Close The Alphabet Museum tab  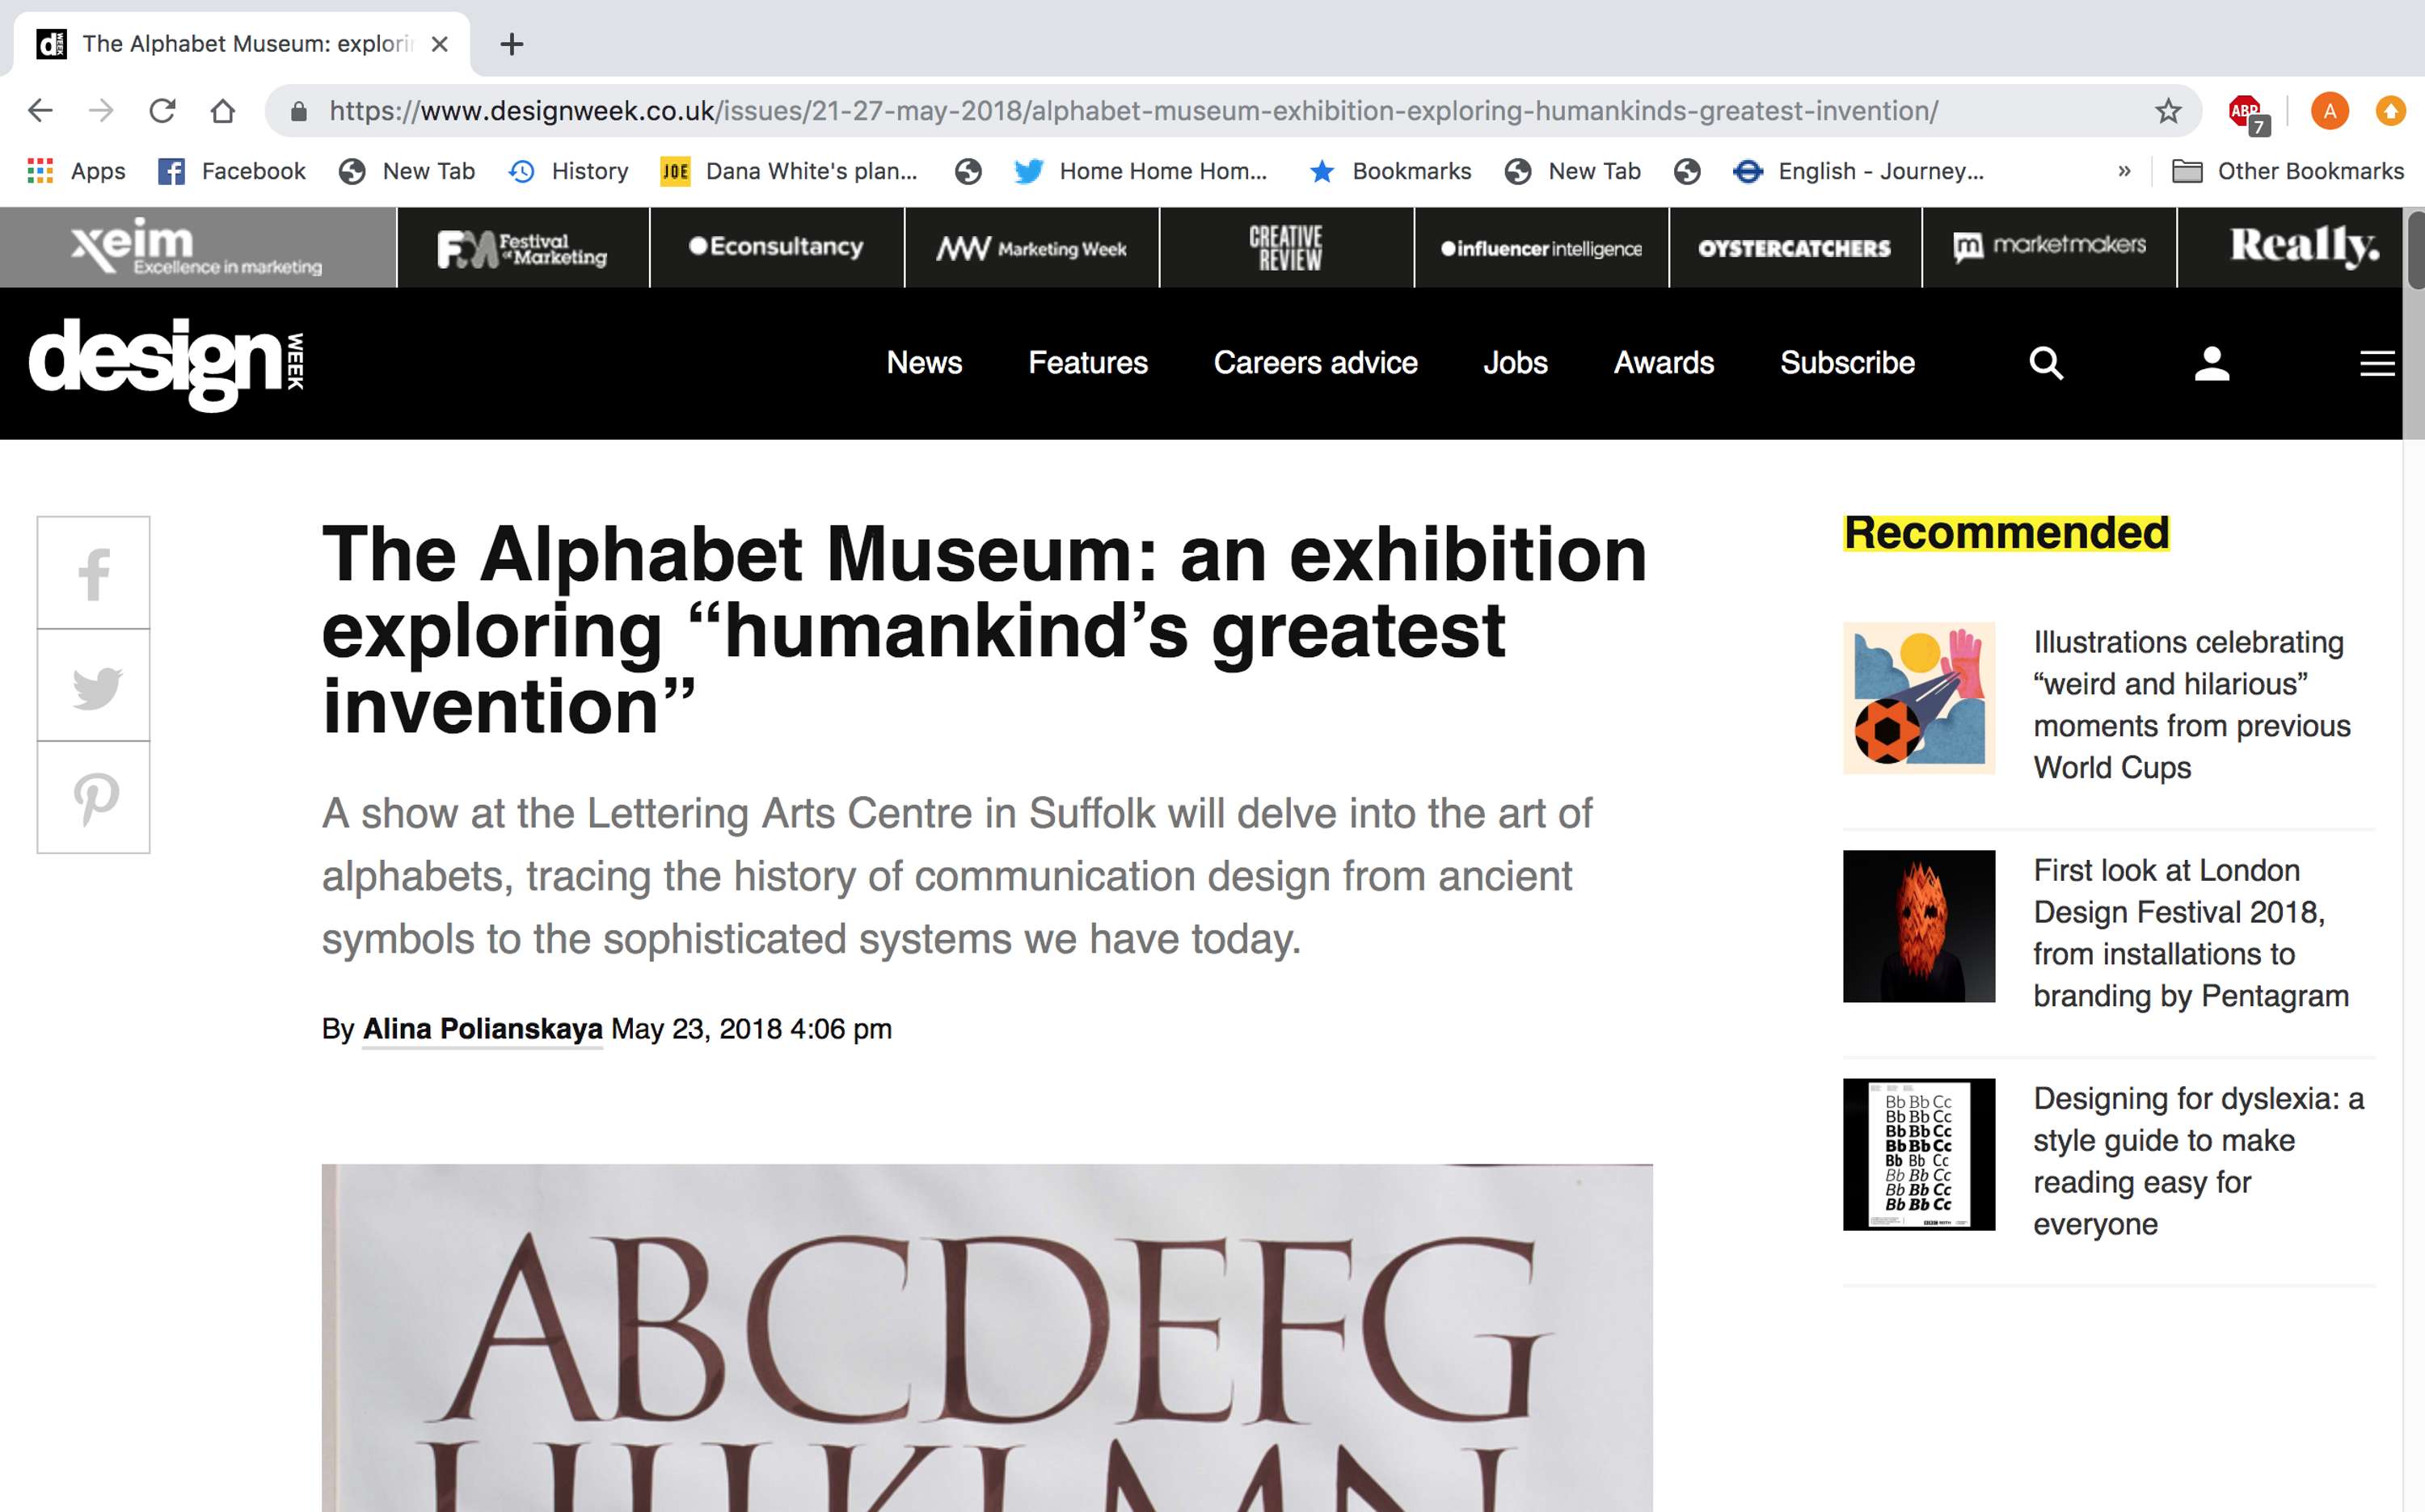tap(439, 44)
